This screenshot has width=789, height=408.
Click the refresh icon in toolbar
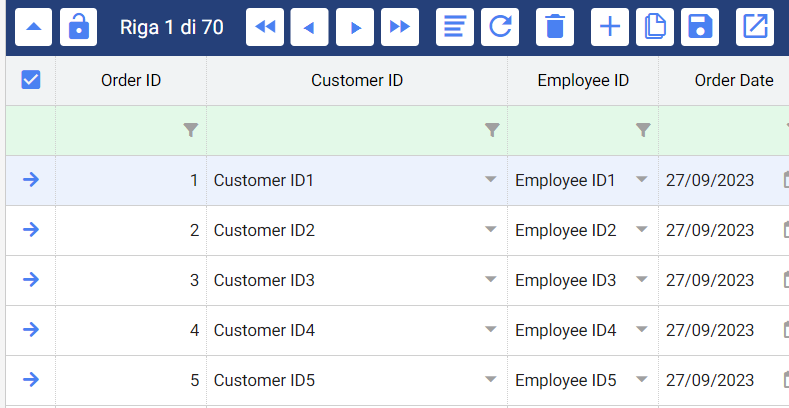500,27
